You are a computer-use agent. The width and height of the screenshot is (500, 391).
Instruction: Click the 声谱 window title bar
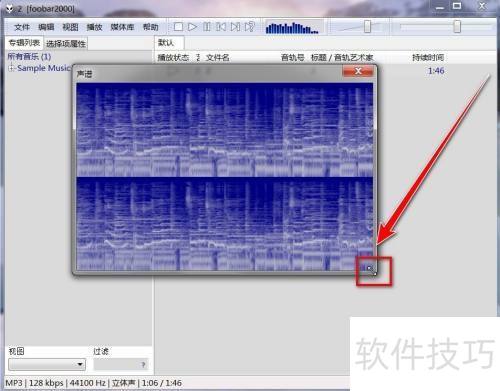208,74
